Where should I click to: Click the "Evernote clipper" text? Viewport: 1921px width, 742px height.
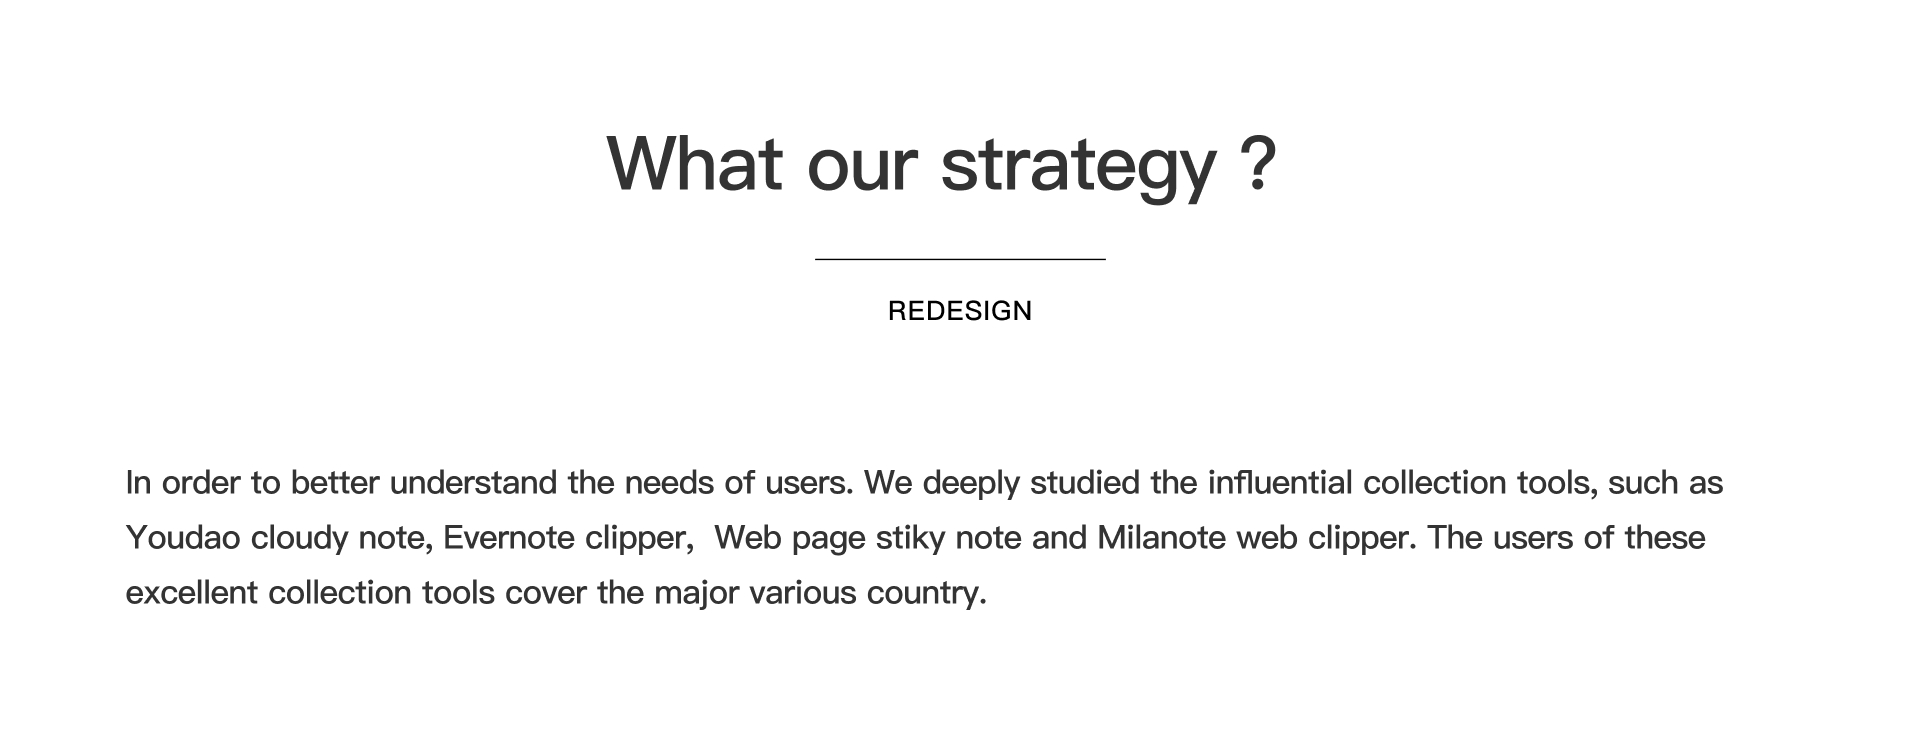click(x=566, y=538)
